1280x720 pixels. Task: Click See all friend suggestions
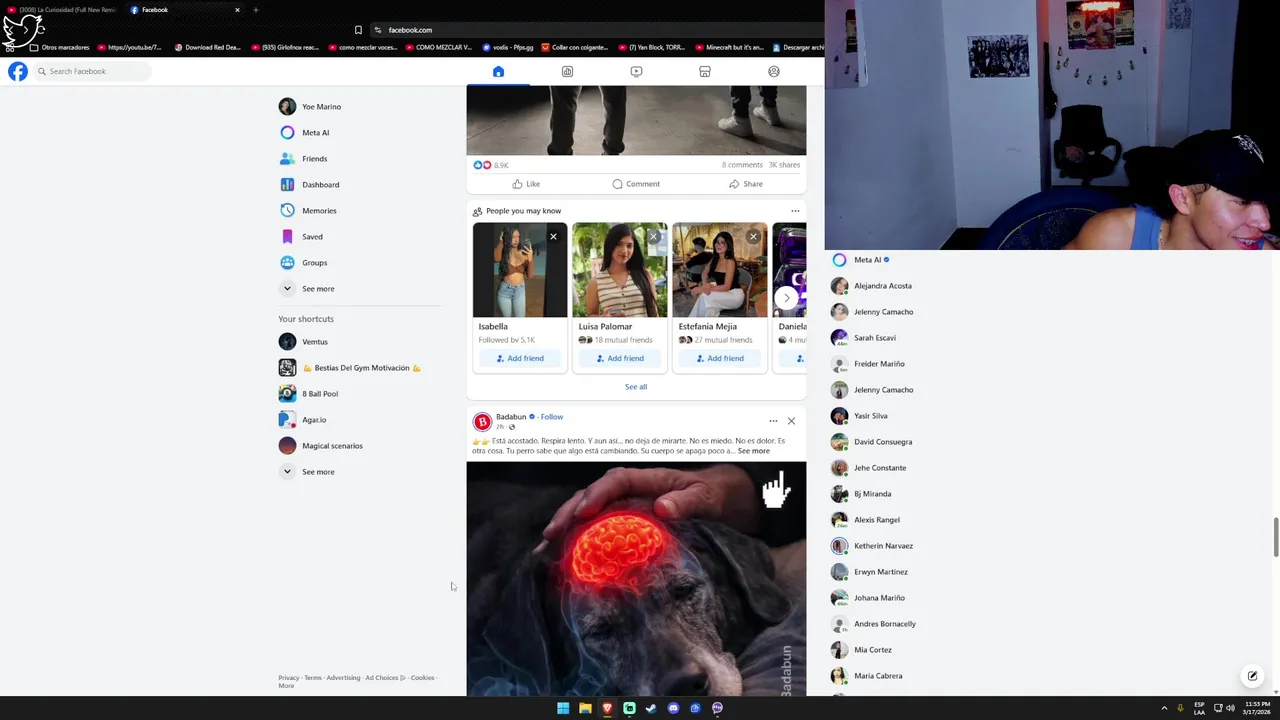click(x=636, y=387)
